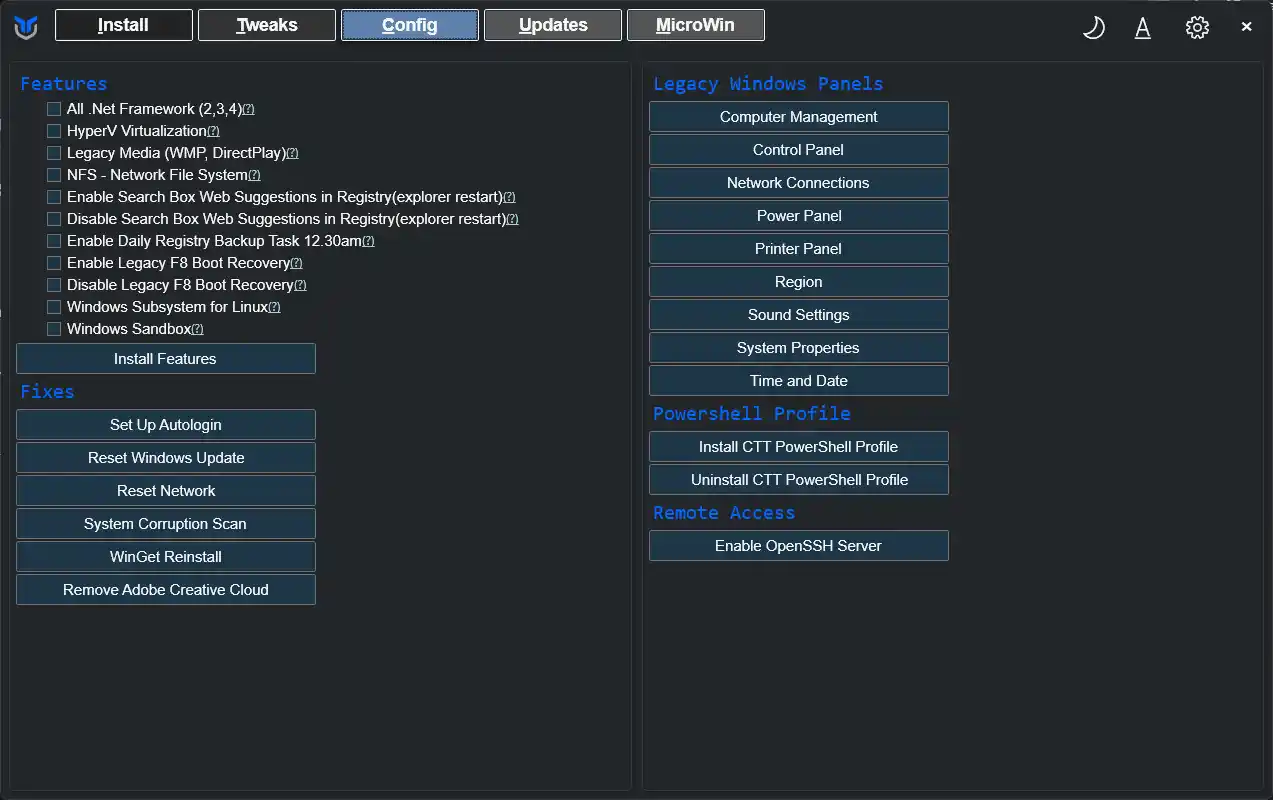Run Reset Windows Update

166,458
